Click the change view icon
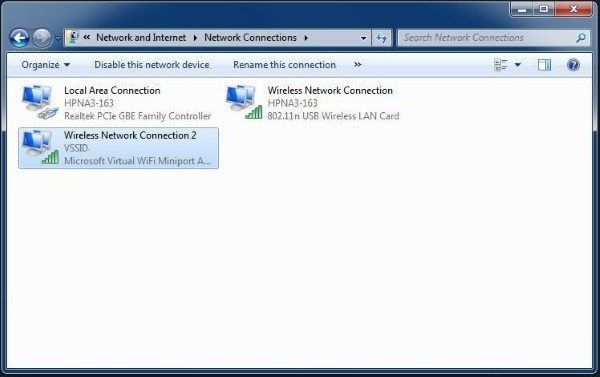Viewport: 600px width, 377px height. (x=501, y=65)
